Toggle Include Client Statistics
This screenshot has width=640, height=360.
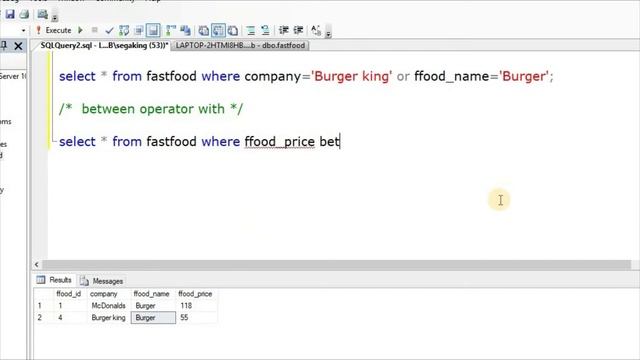186,30
